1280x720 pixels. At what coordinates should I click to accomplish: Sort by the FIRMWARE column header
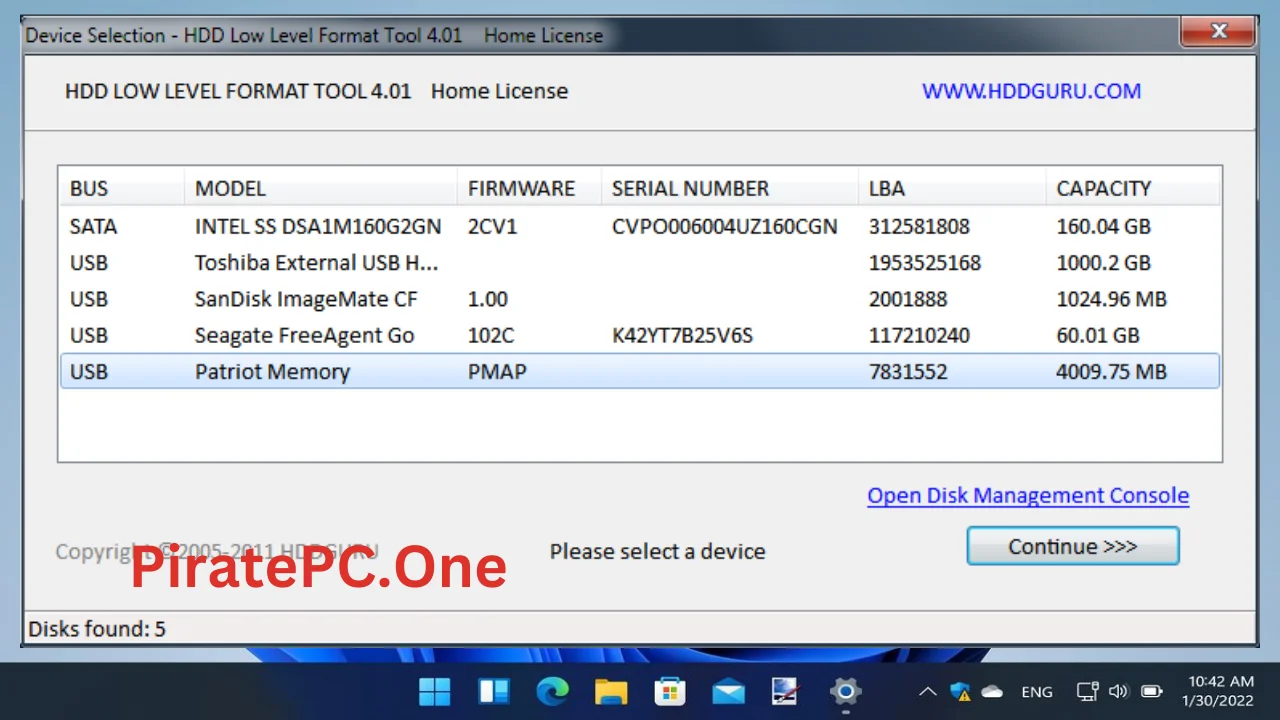point(529,188)
